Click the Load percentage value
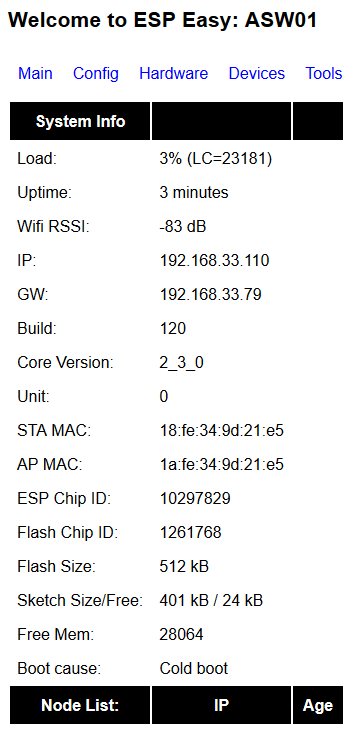 pyautogui.click(x=216, y=159)
